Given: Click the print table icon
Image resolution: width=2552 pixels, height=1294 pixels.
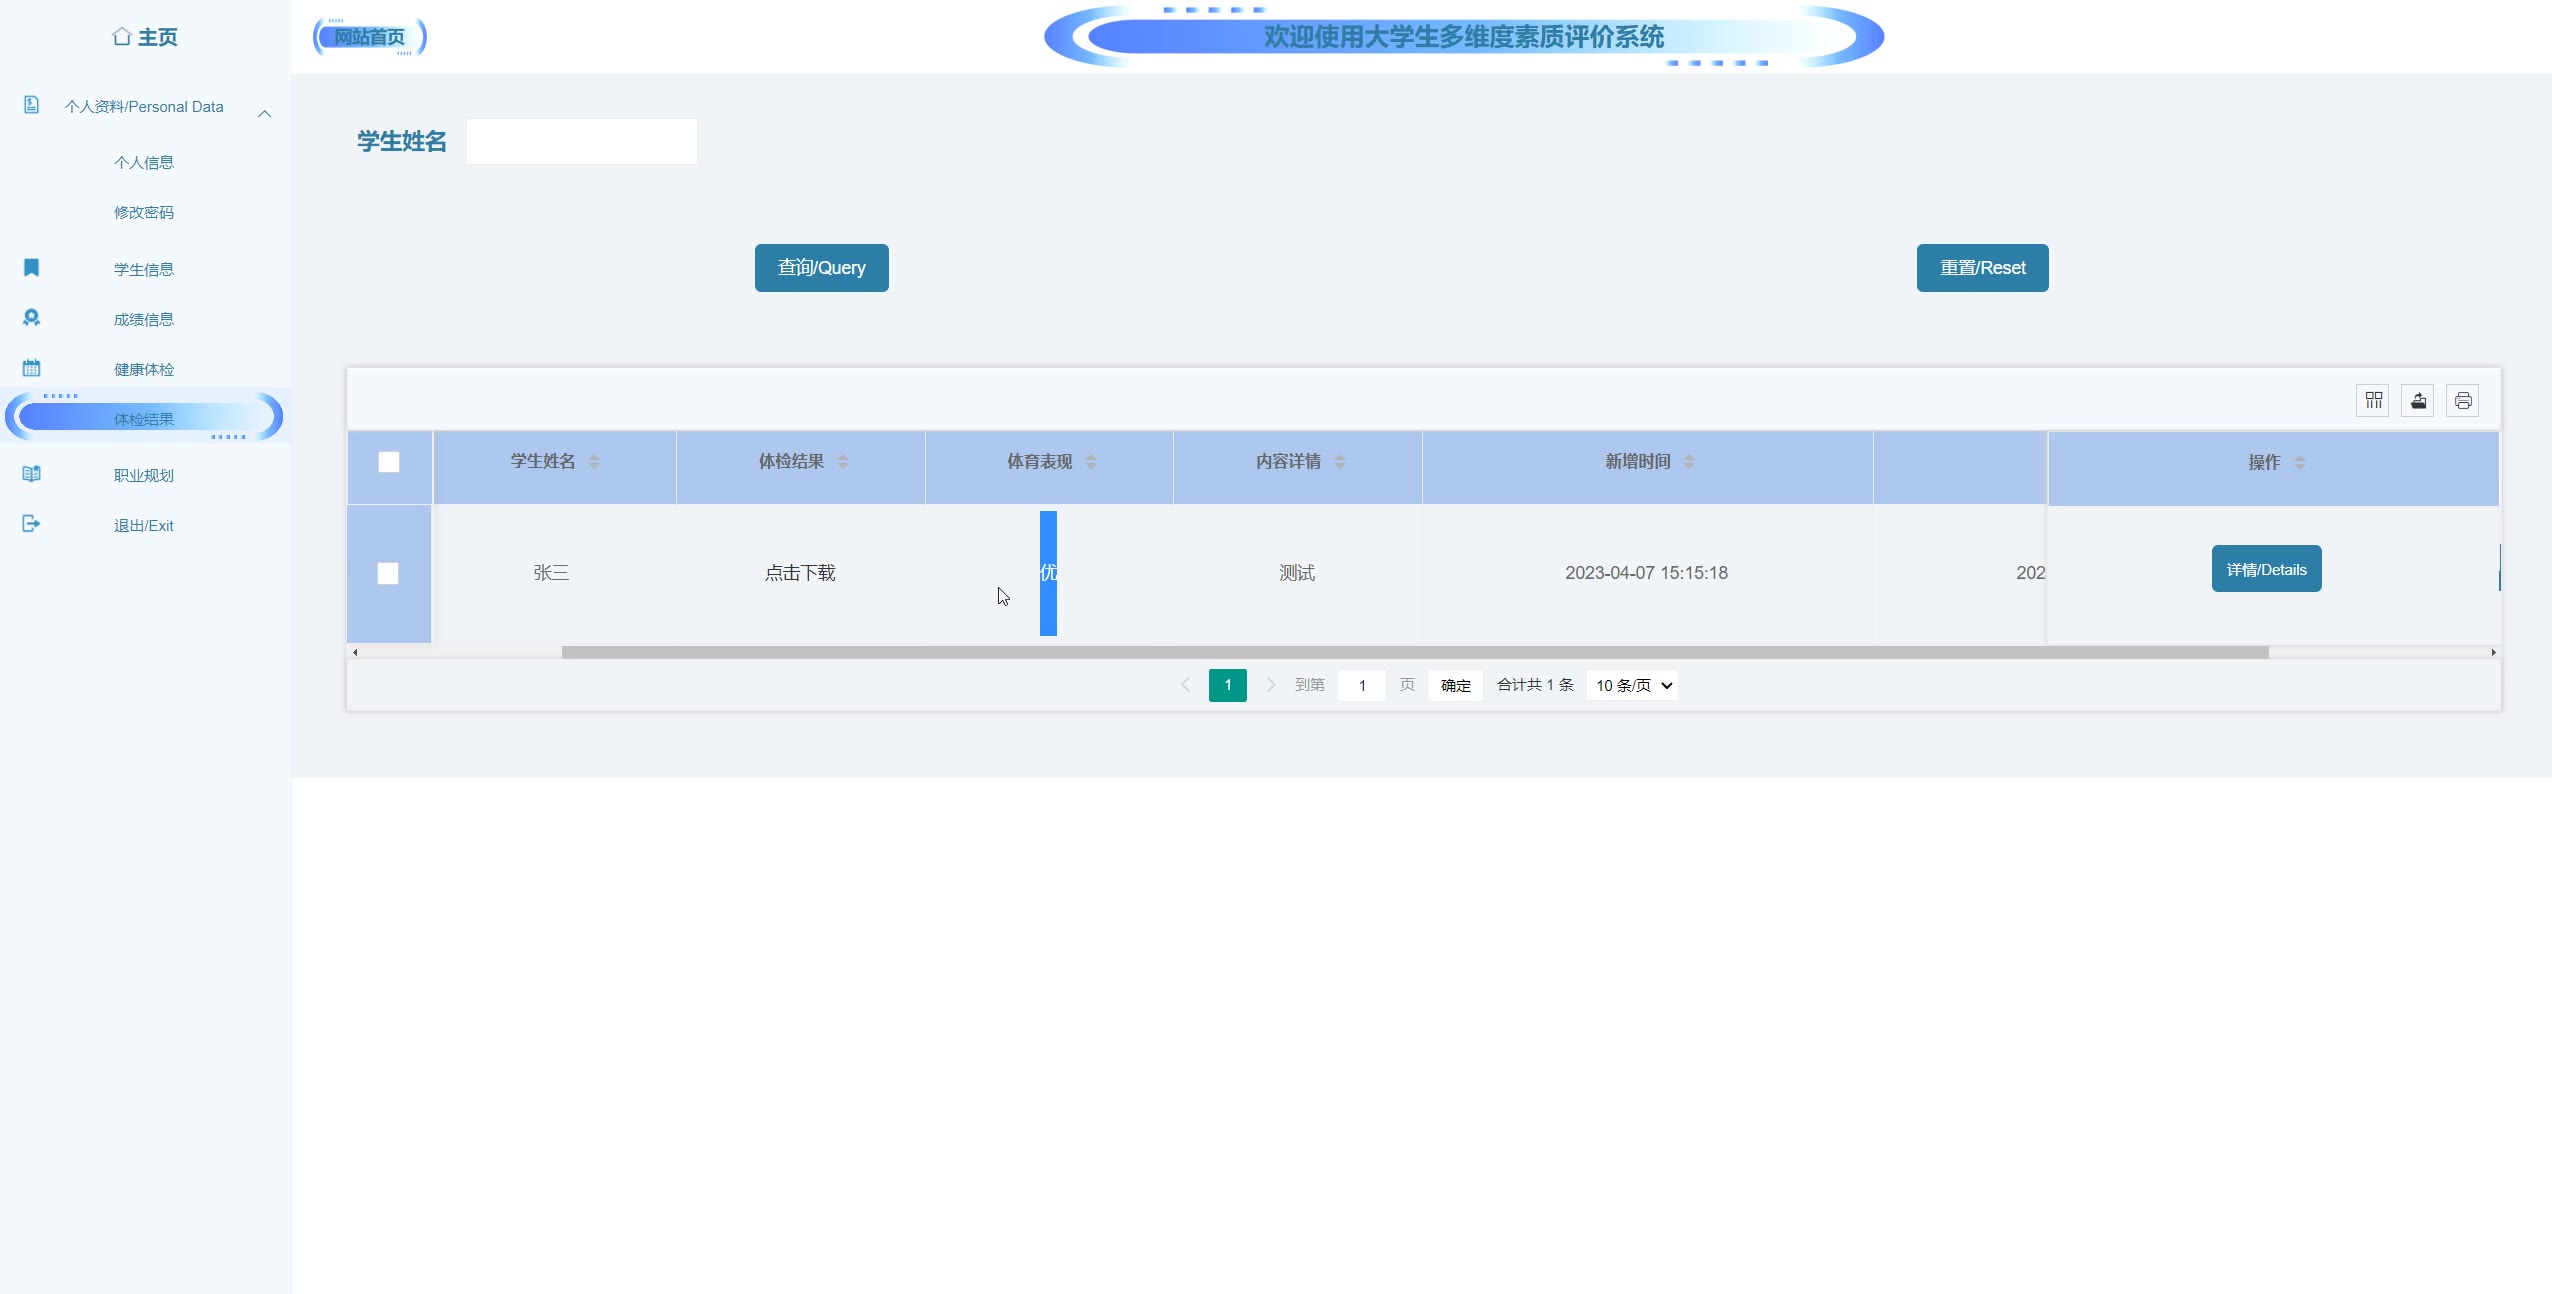Looking at the screenshot, I should tap(2463, 401).
